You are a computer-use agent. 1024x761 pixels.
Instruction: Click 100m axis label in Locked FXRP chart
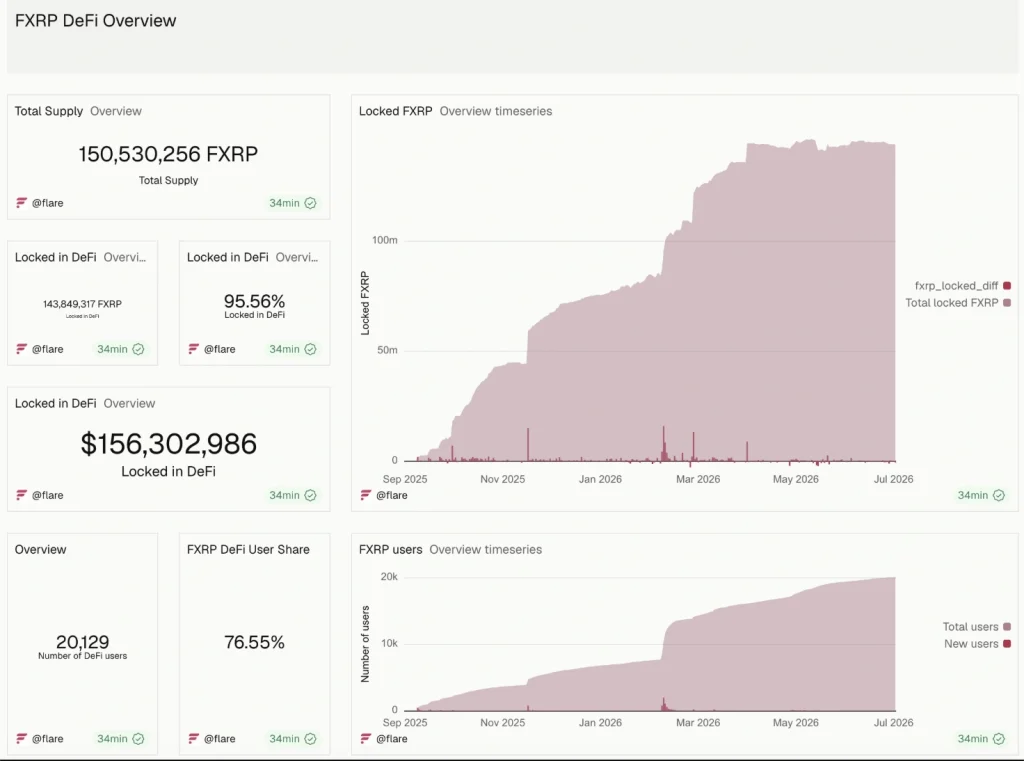385,240
